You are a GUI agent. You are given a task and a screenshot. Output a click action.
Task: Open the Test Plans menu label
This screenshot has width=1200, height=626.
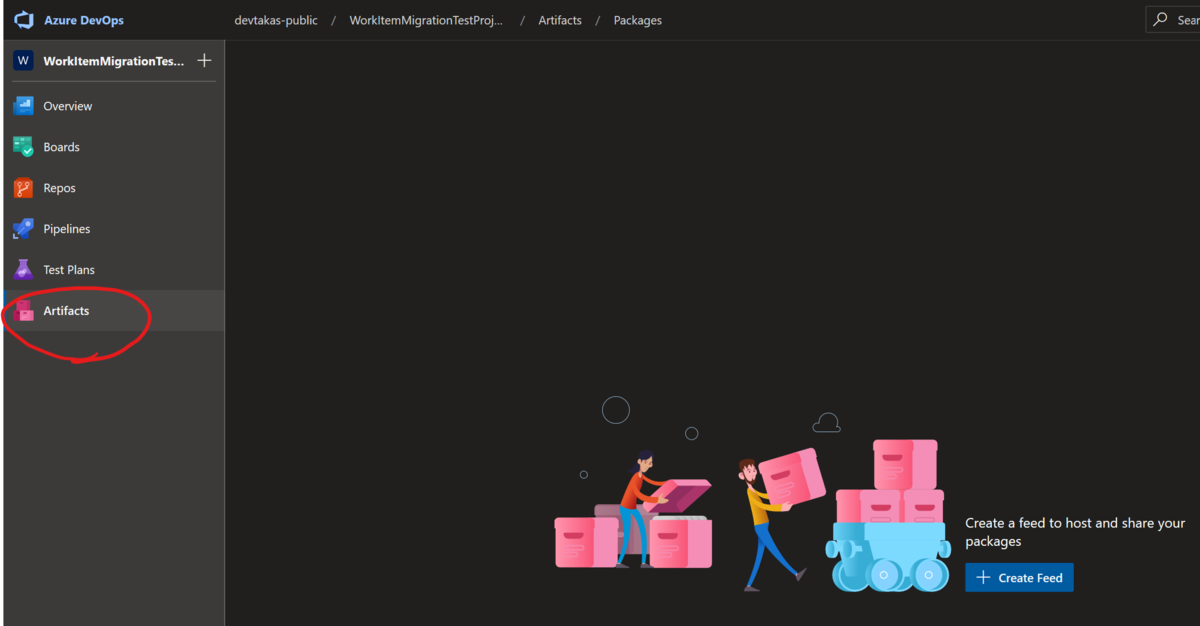pyautogui.click(x=69, y=270)
